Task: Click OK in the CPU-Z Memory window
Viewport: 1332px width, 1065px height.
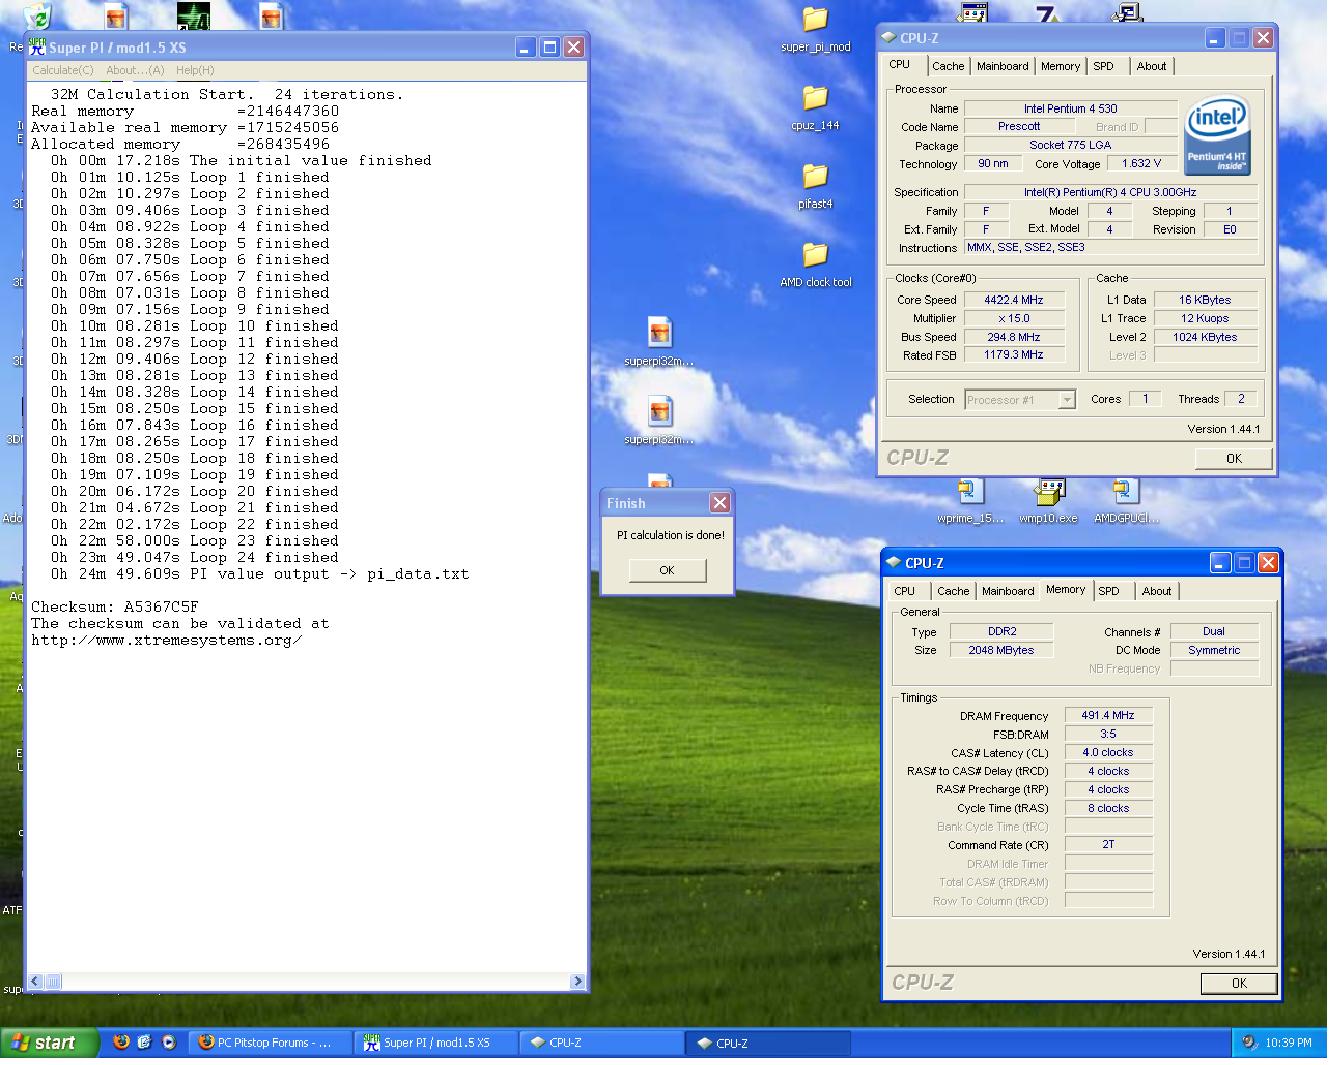Action: click(x=1239, y=983)
